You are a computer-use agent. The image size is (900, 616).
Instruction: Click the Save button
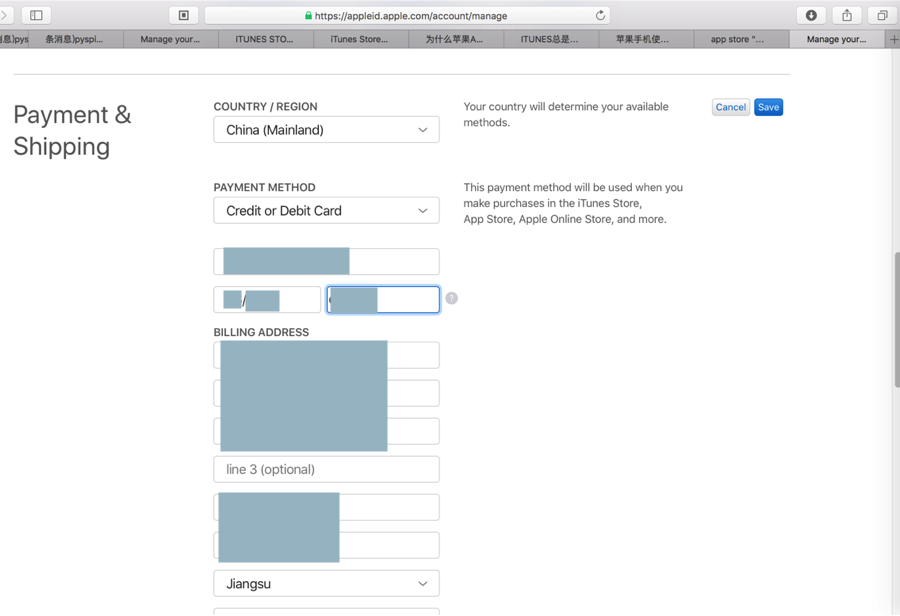pyautogui.click(x=768, y=107)
